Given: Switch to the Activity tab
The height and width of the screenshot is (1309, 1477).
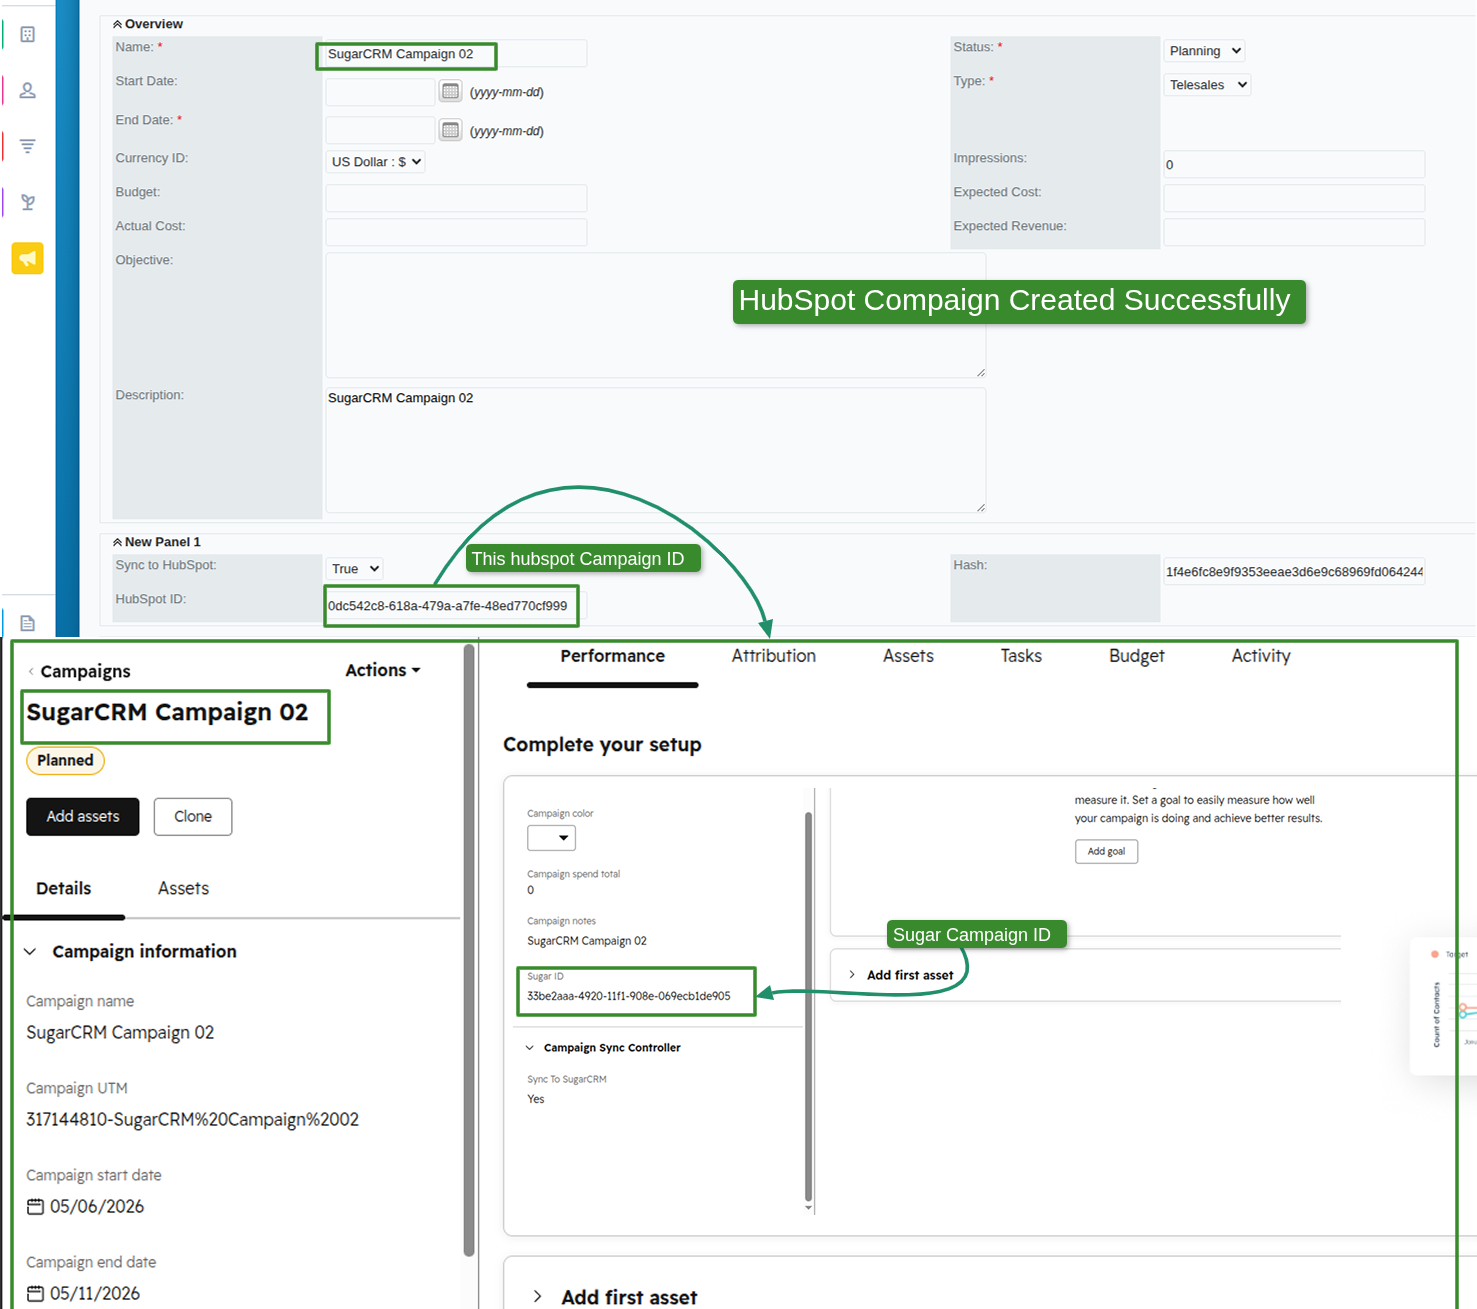Looking at the screenshot, I should pos(1261,656).
